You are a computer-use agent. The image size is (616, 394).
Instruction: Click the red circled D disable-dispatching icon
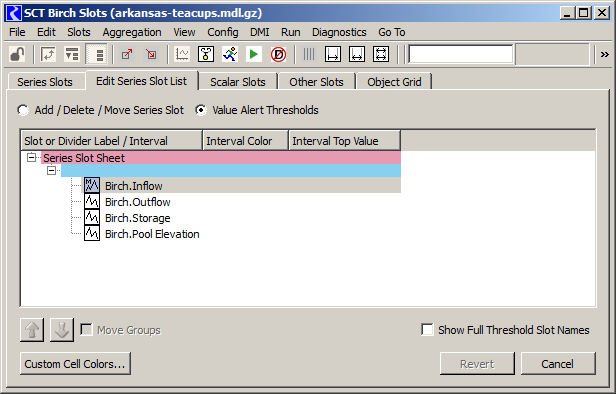278,54
